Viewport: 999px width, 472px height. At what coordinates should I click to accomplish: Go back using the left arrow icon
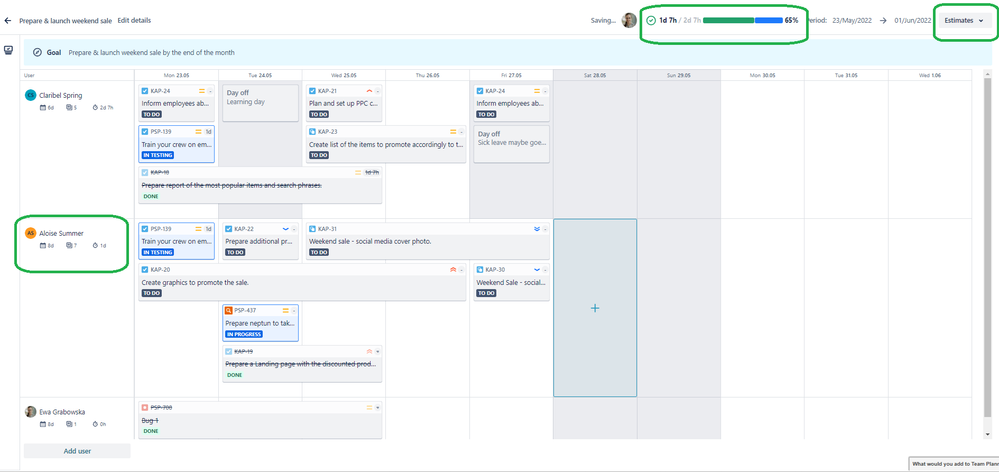pyautogui.click(x=8, y=20)
